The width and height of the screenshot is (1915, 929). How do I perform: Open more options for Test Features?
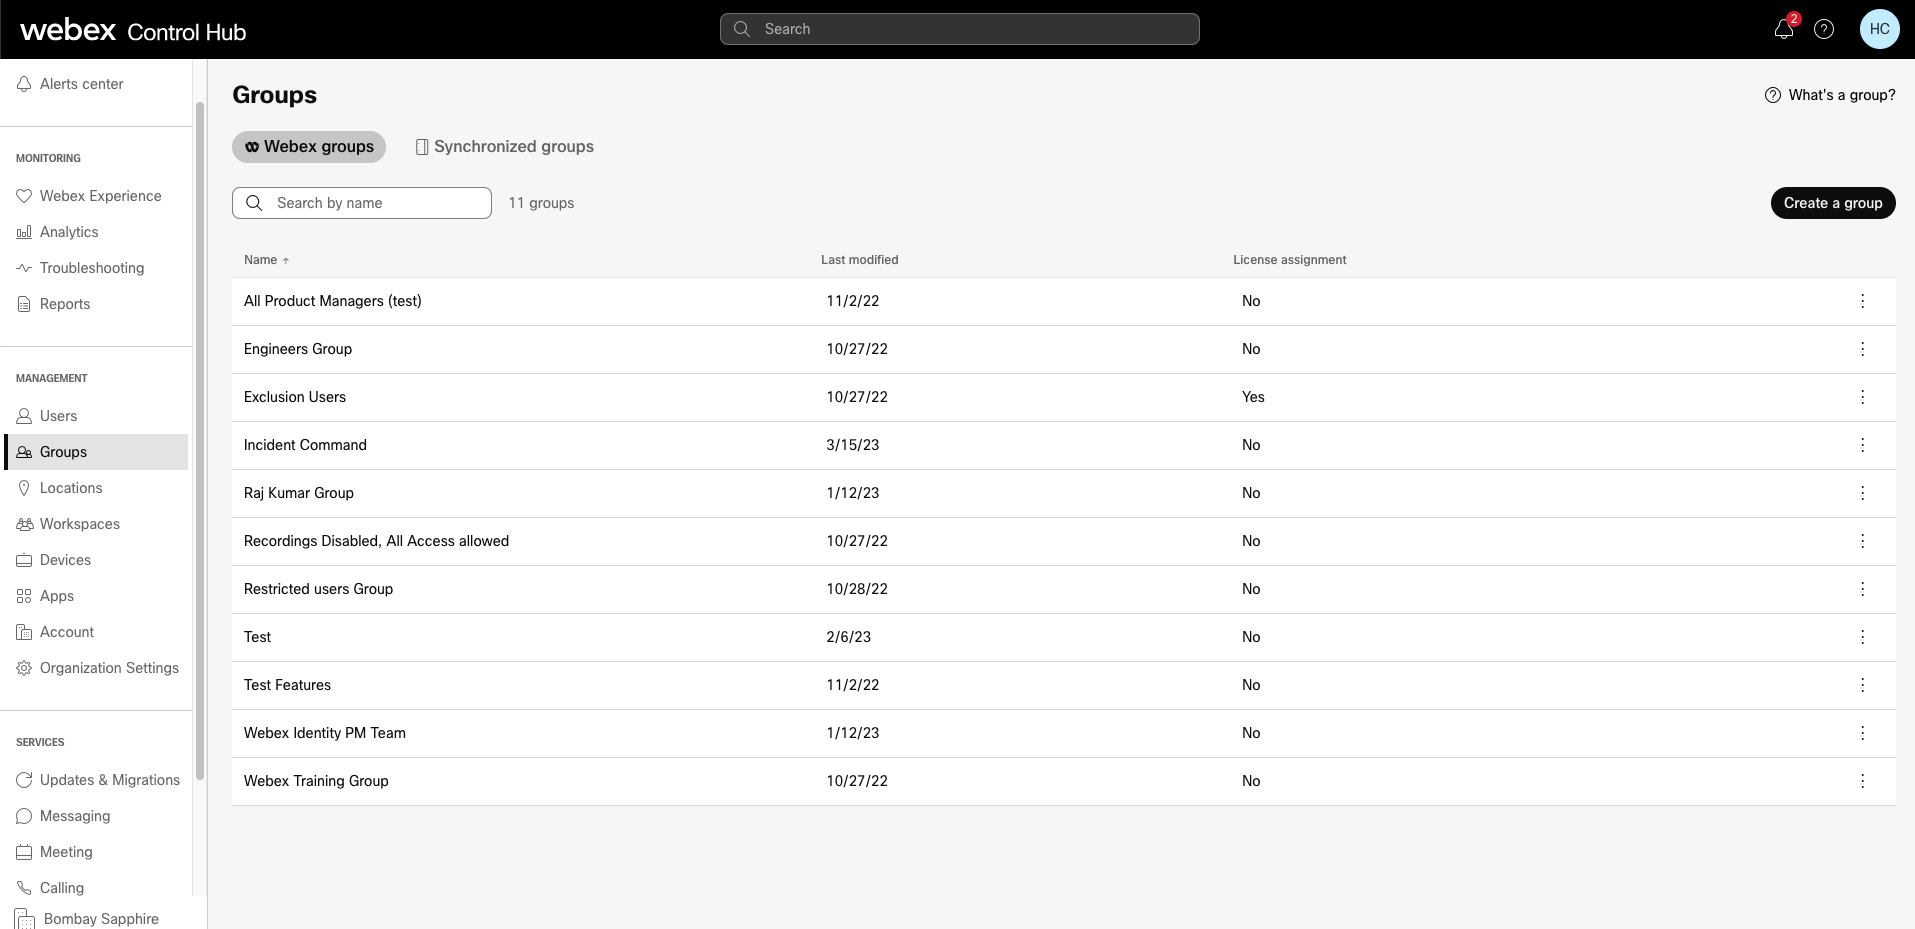[x=1862, y=685]
